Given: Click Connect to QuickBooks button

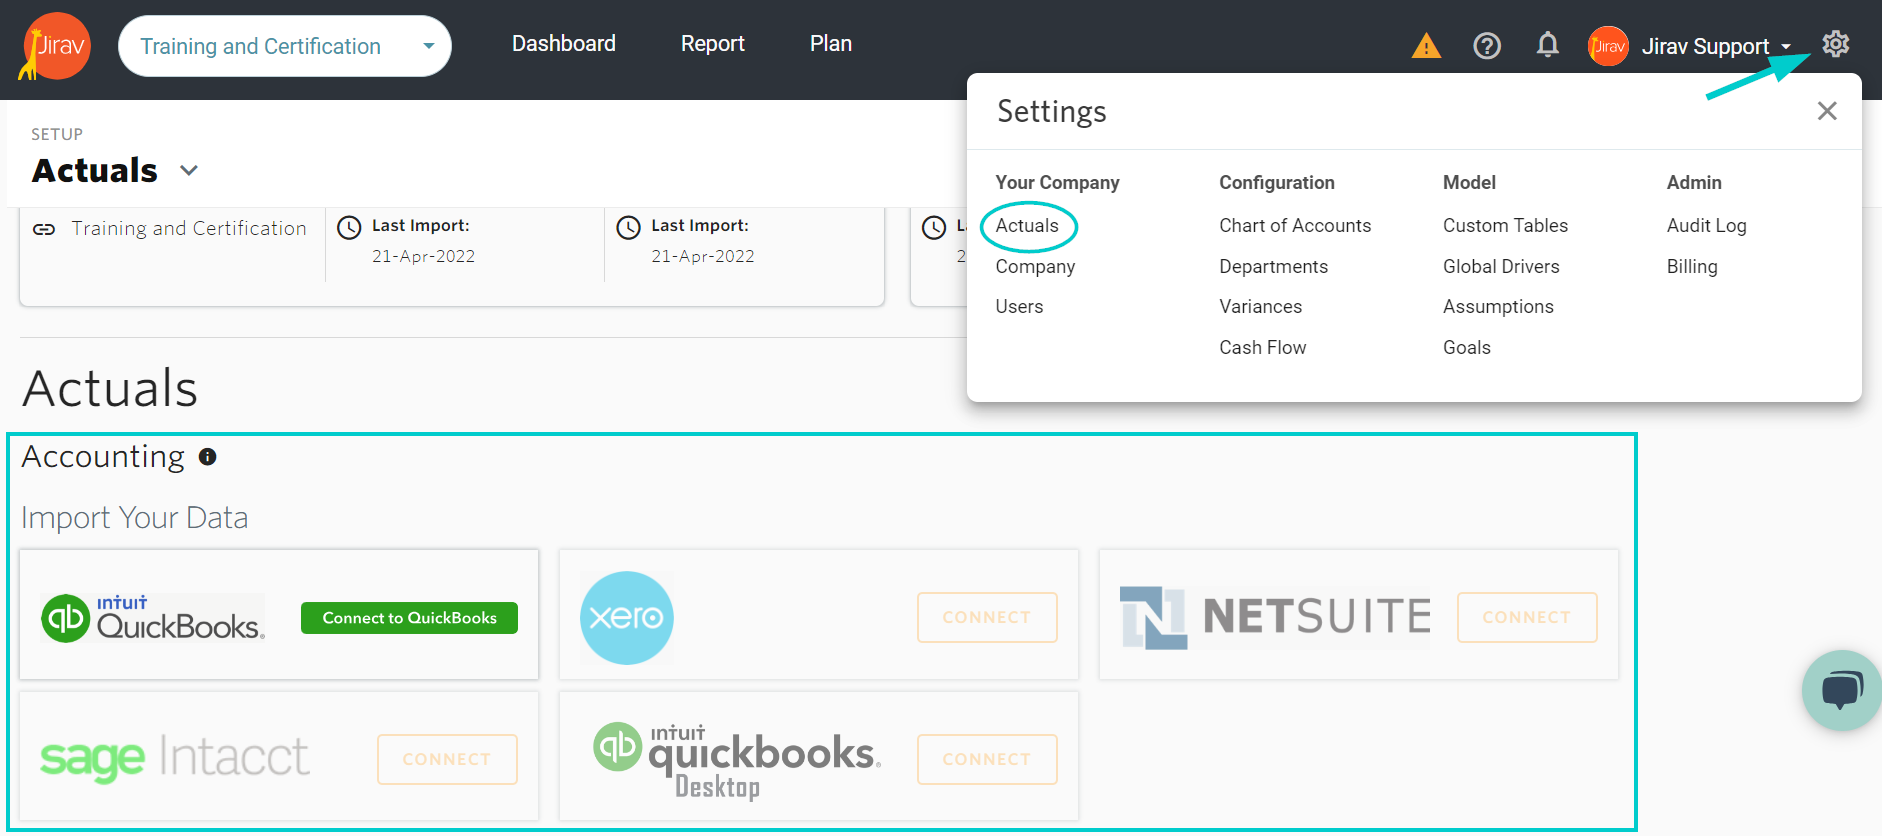Looking at the screenshot, I should [x=409, y=618].
